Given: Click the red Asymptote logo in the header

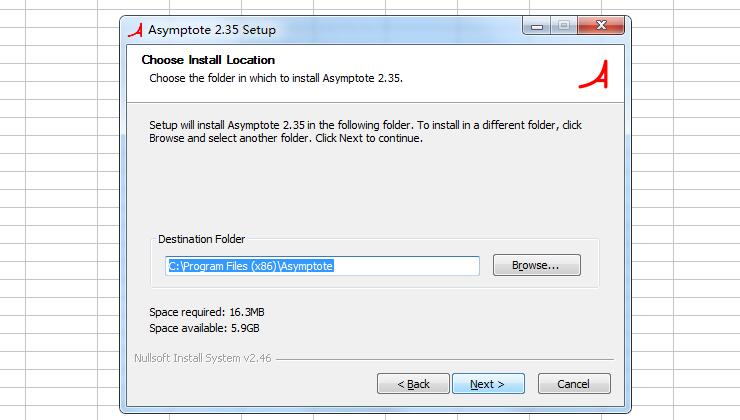Looking at the screenshot, I should pos(597,74).
